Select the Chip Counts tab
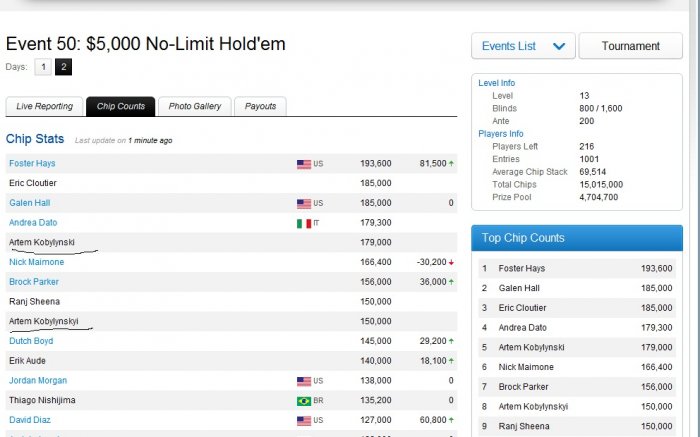This screenshot has width=700, height=437. 120,106
